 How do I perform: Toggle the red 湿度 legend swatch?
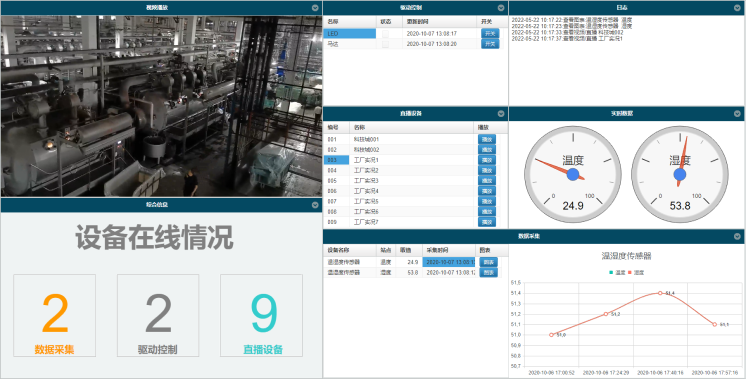coord(630,272)
